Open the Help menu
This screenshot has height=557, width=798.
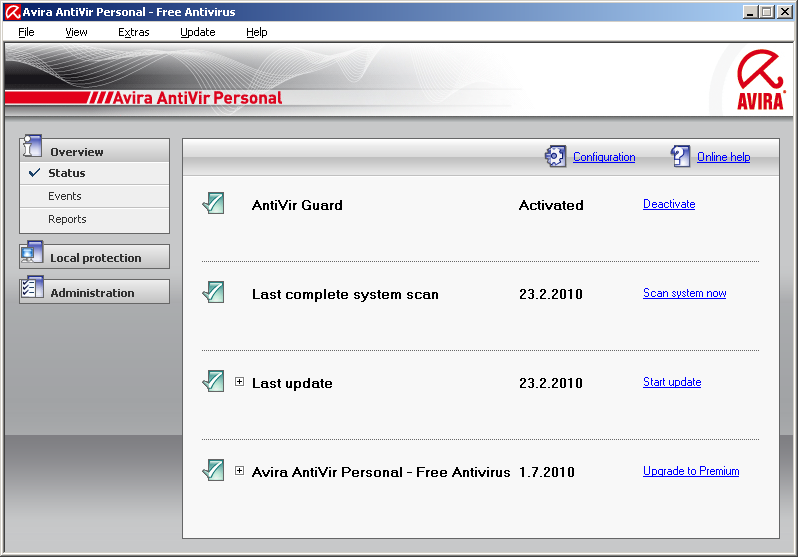pos(256,32)
